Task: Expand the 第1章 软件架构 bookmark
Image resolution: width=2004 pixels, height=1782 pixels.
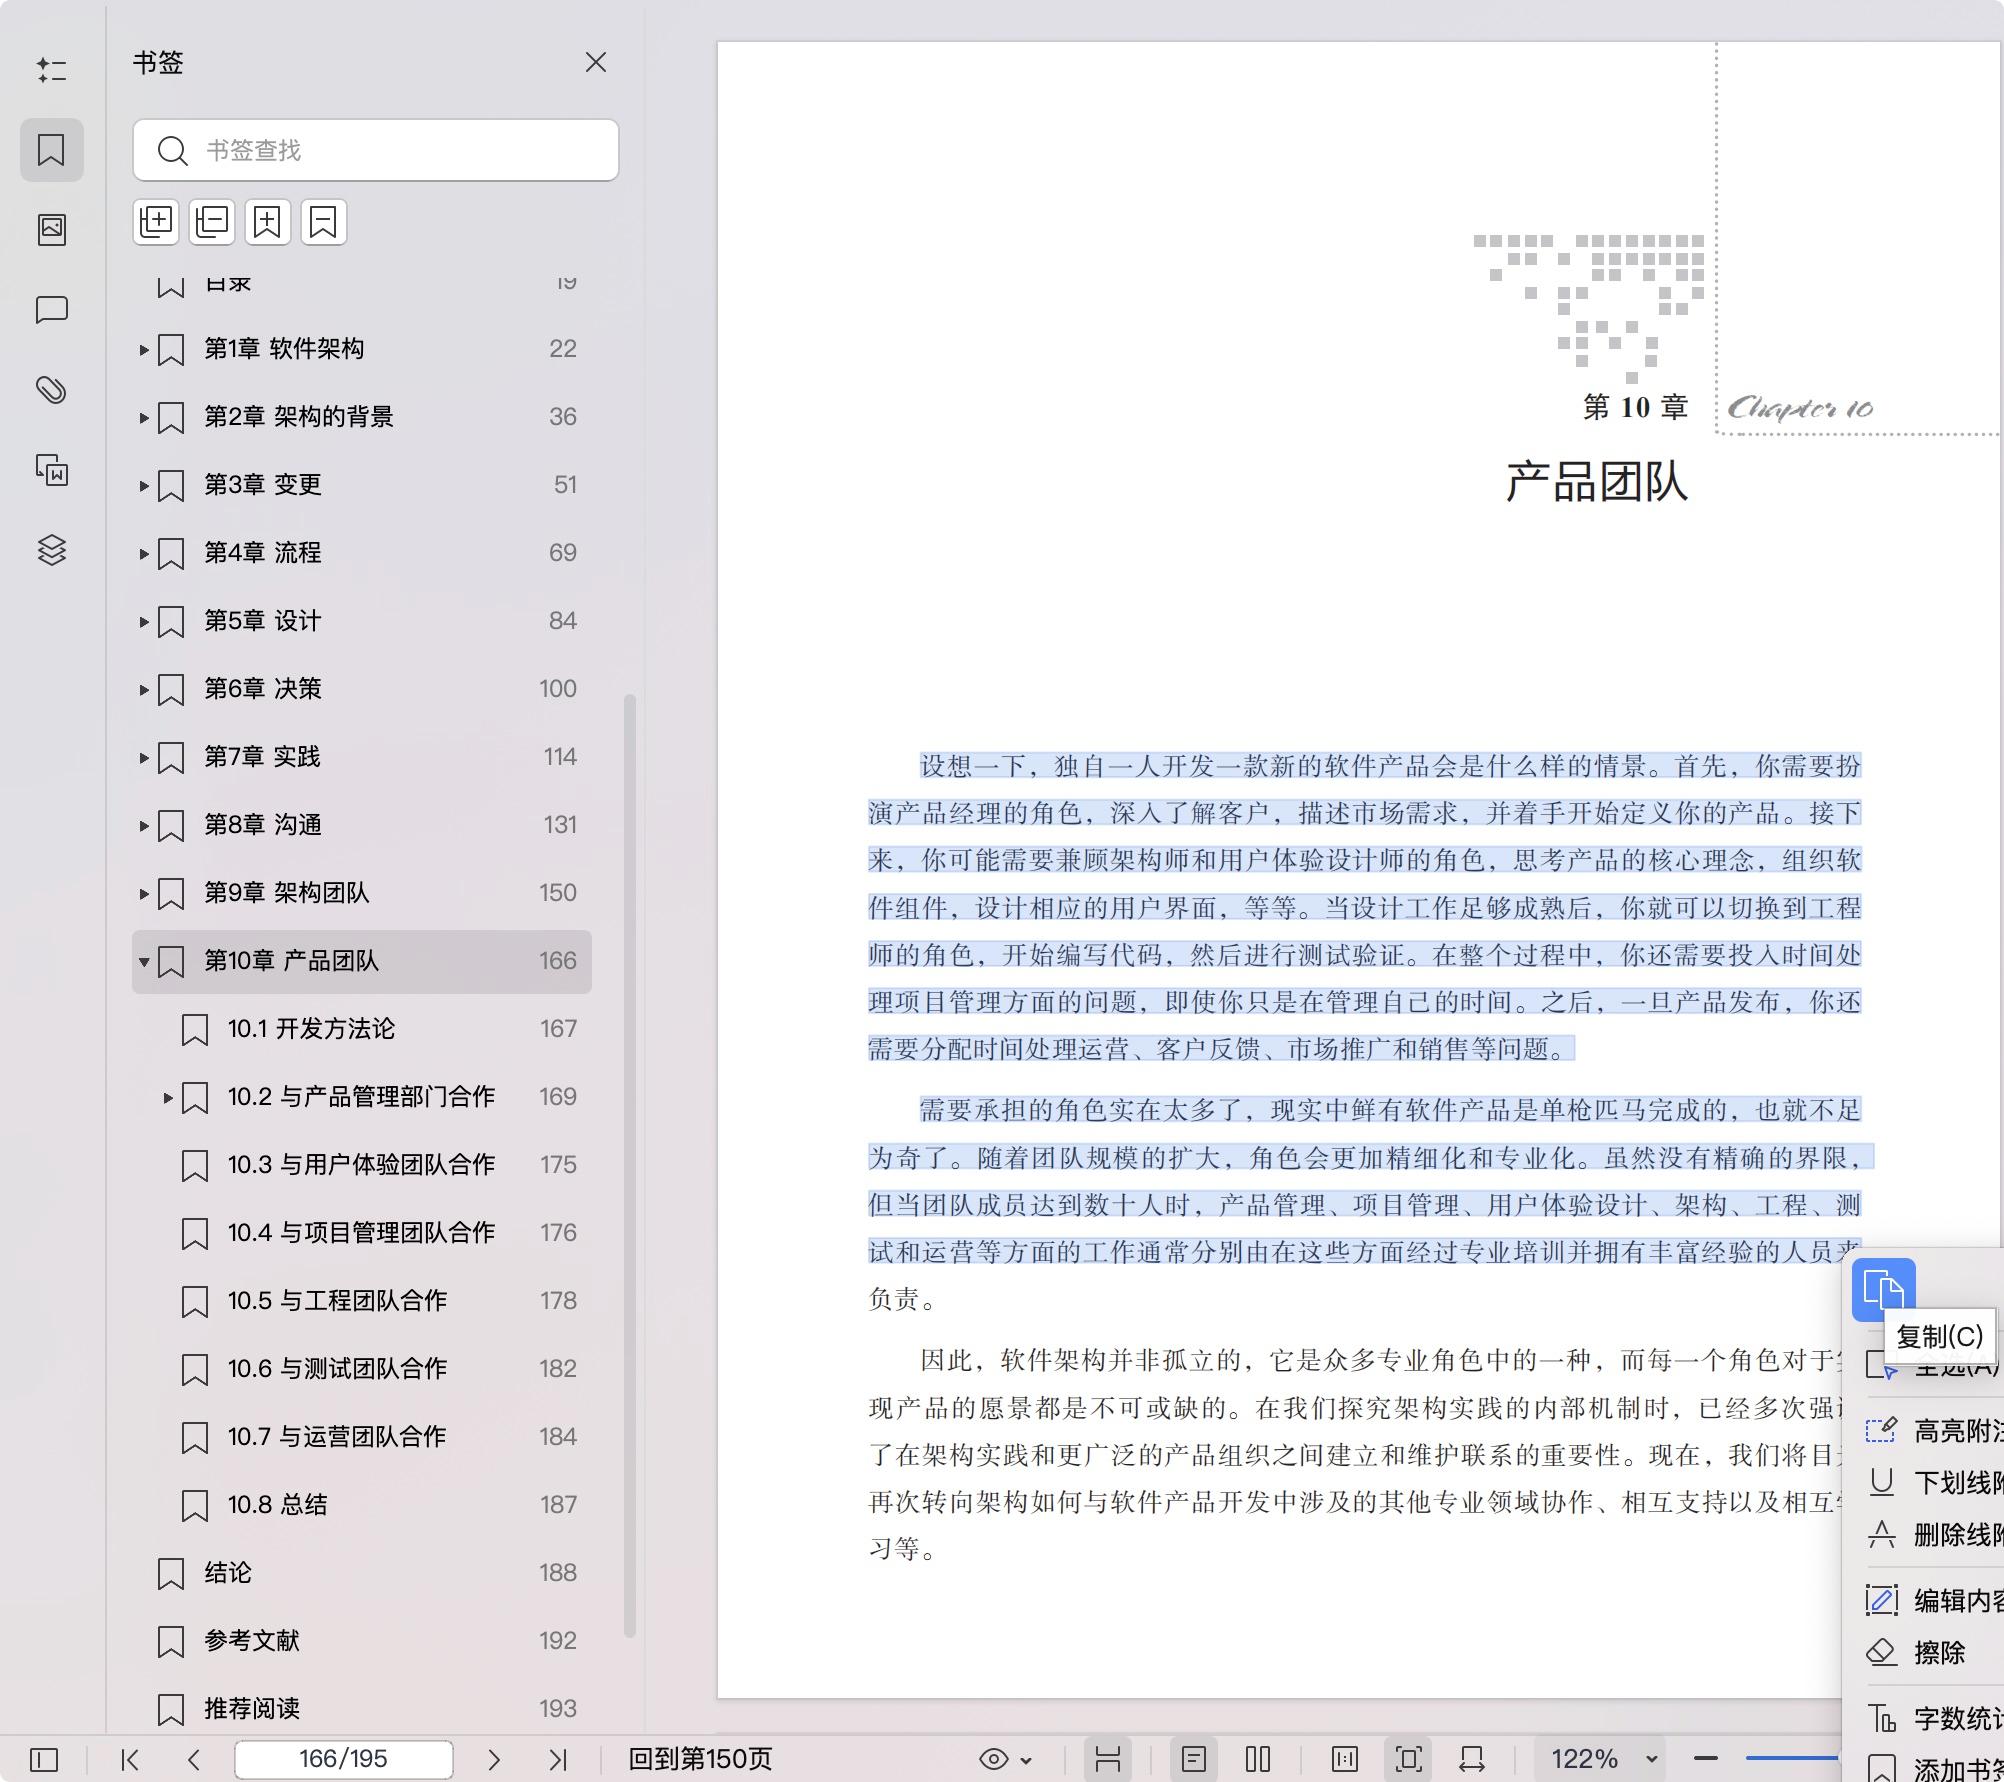Action: (x=142, y=349)
